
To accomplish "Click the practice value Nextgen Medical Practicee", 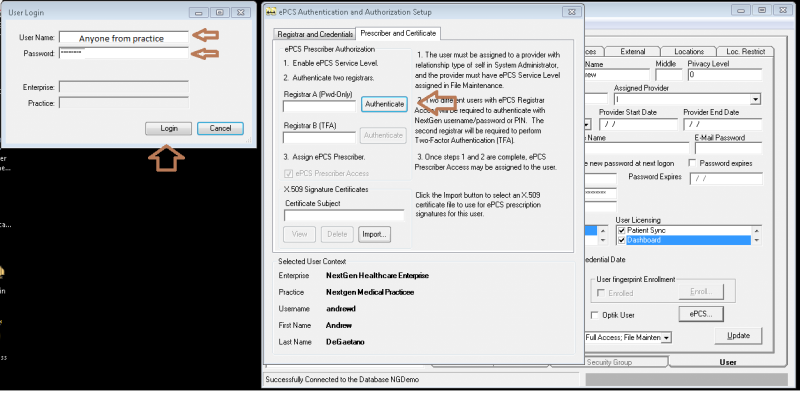I will coord(370,293).
